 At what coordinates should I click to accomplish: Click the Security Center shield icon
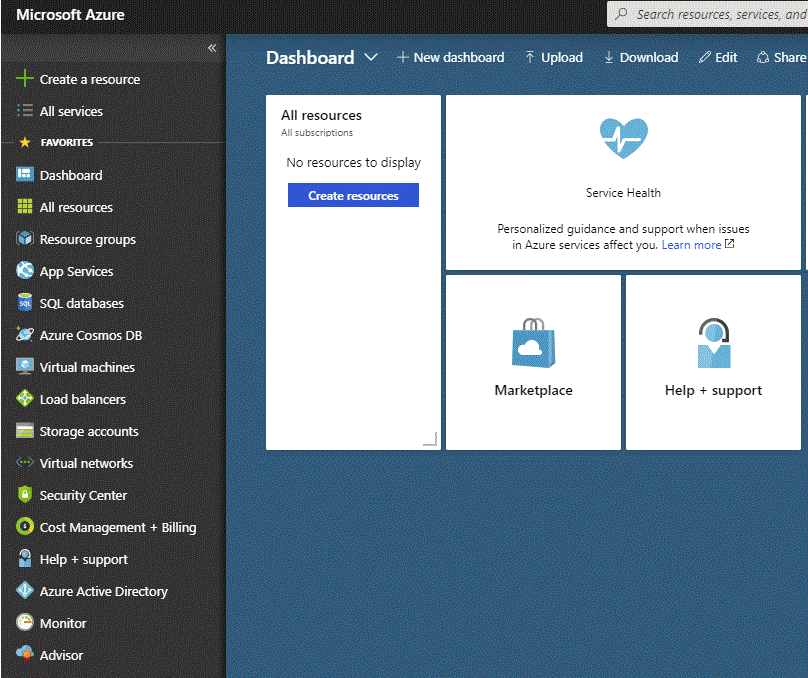coord(25,494)
